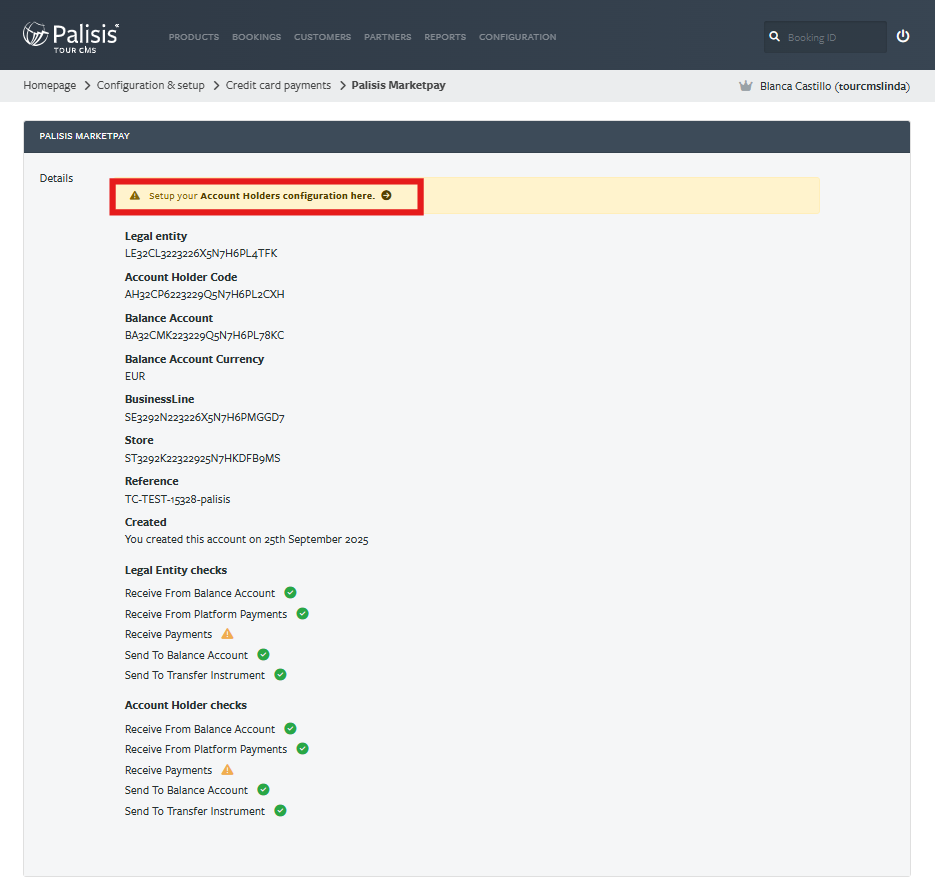Click the Legal Entity checks heading
Image resolution: width=935 pixels, height=888 pixels.
(x=176, y=570)
